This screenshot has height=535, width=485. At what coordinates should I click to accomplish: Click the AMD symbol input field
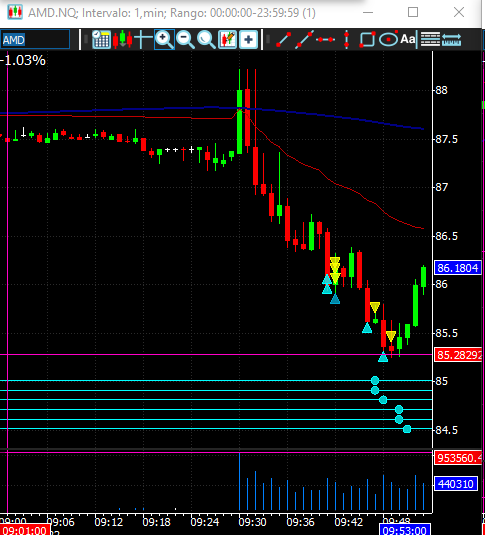tap(35, 40)
